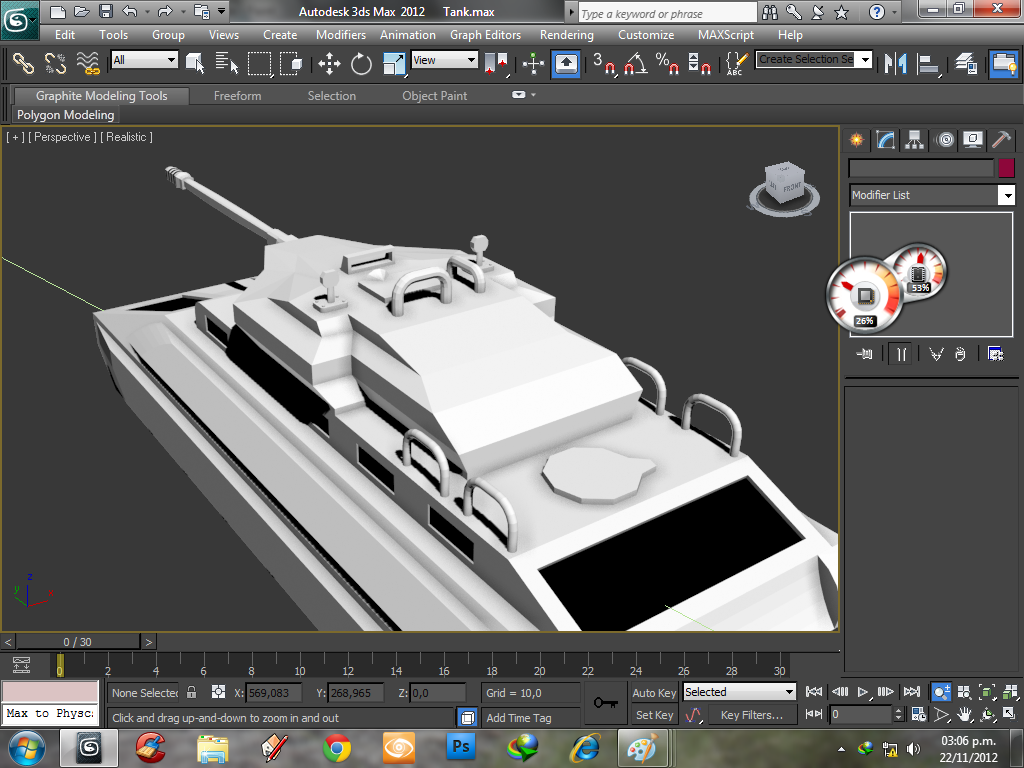This screenshot has height=768, width=1024.
Task: Click the object color swatch
Action: tap(1006, 168)
